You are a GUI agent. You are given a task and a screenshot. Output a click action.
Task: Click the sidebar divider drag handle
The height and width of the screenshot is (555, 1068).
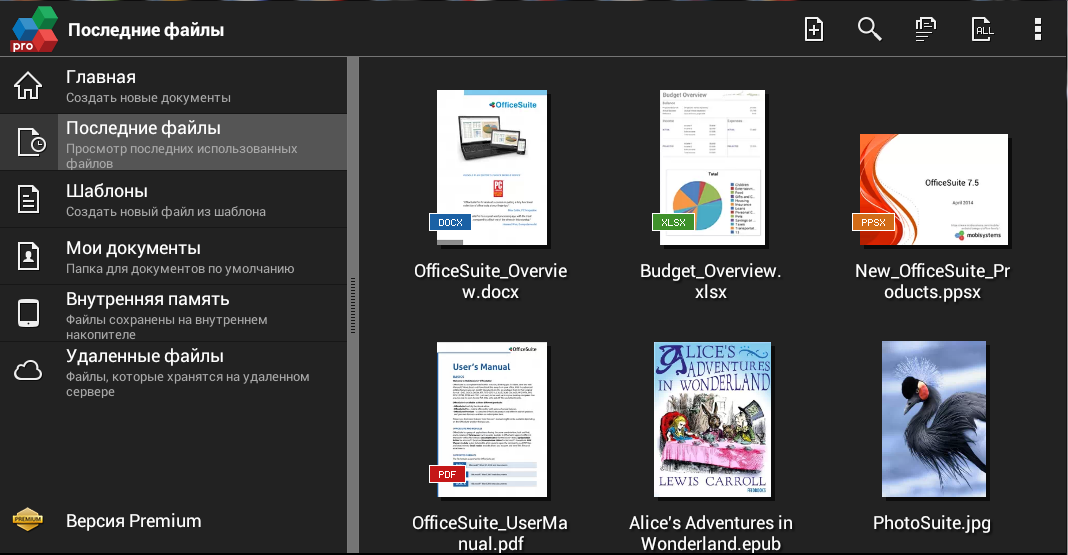(352, 298)
